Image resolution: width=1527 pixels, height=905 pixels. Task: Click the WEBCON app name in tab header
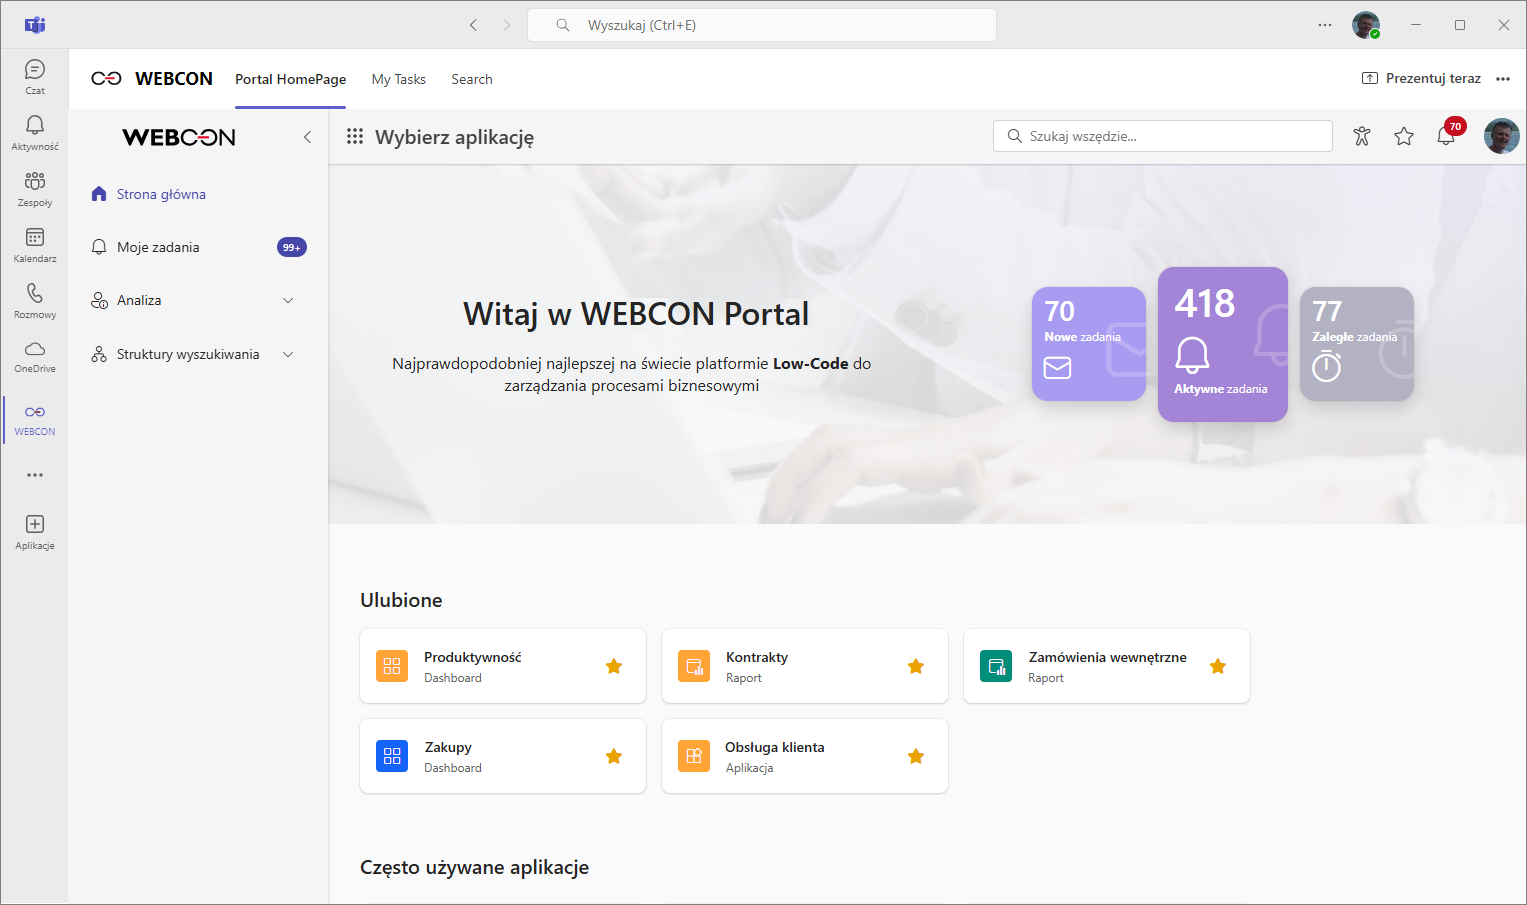click(x=174, y=79)
